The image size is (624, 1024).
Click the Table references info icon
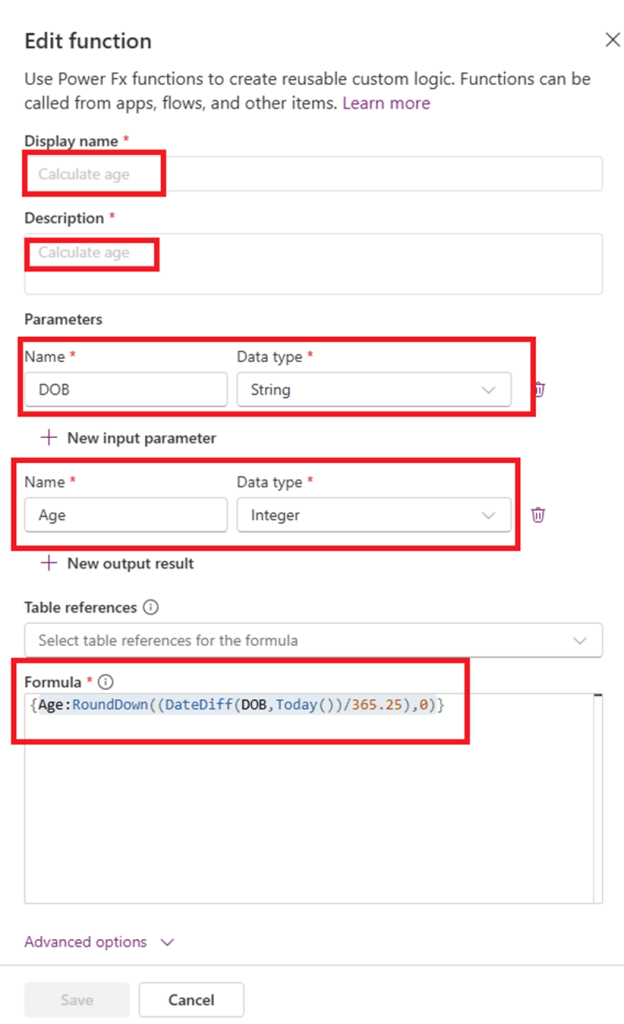point(151,607)
